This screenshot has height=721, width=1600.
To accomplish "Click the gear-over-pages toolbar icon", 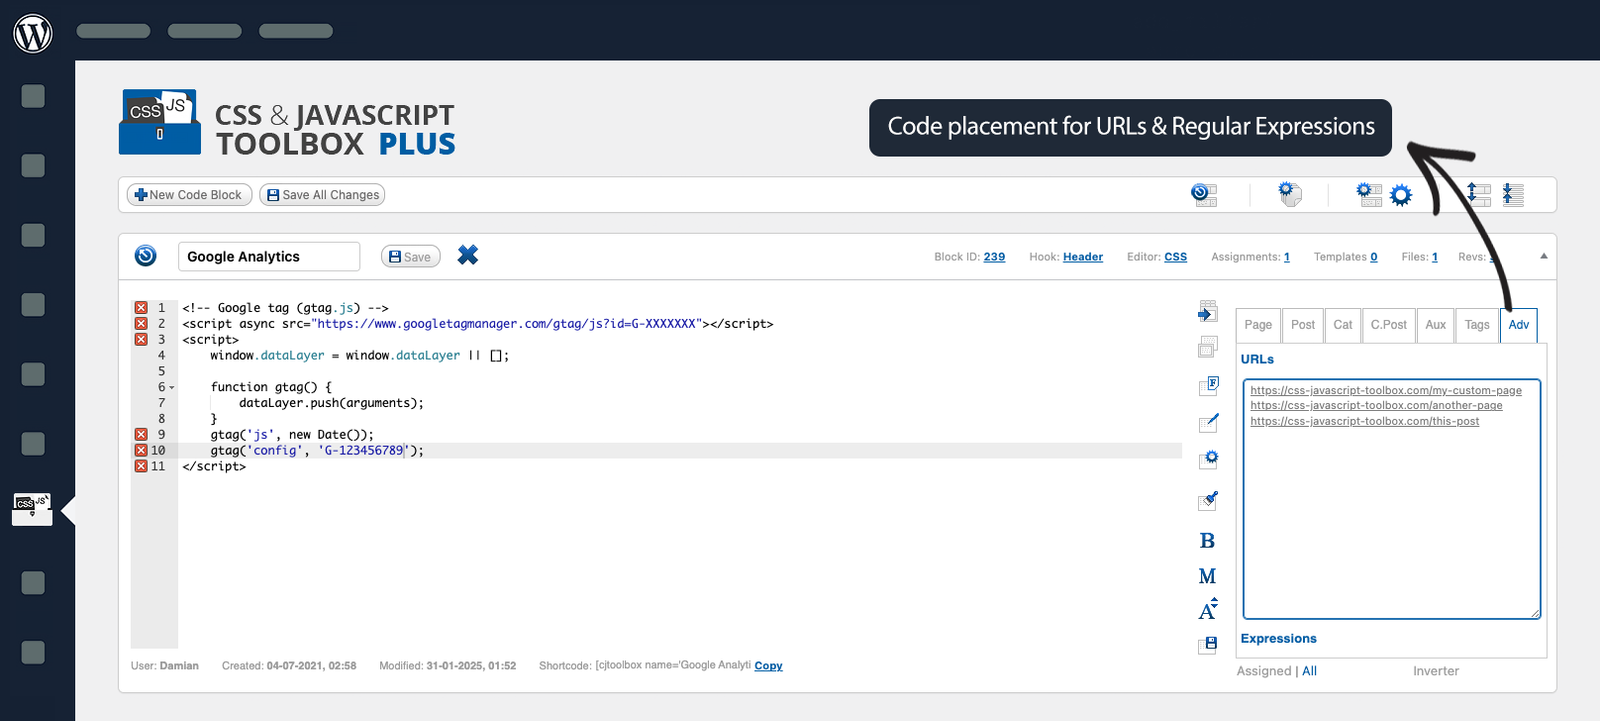I will (1290, 194).
